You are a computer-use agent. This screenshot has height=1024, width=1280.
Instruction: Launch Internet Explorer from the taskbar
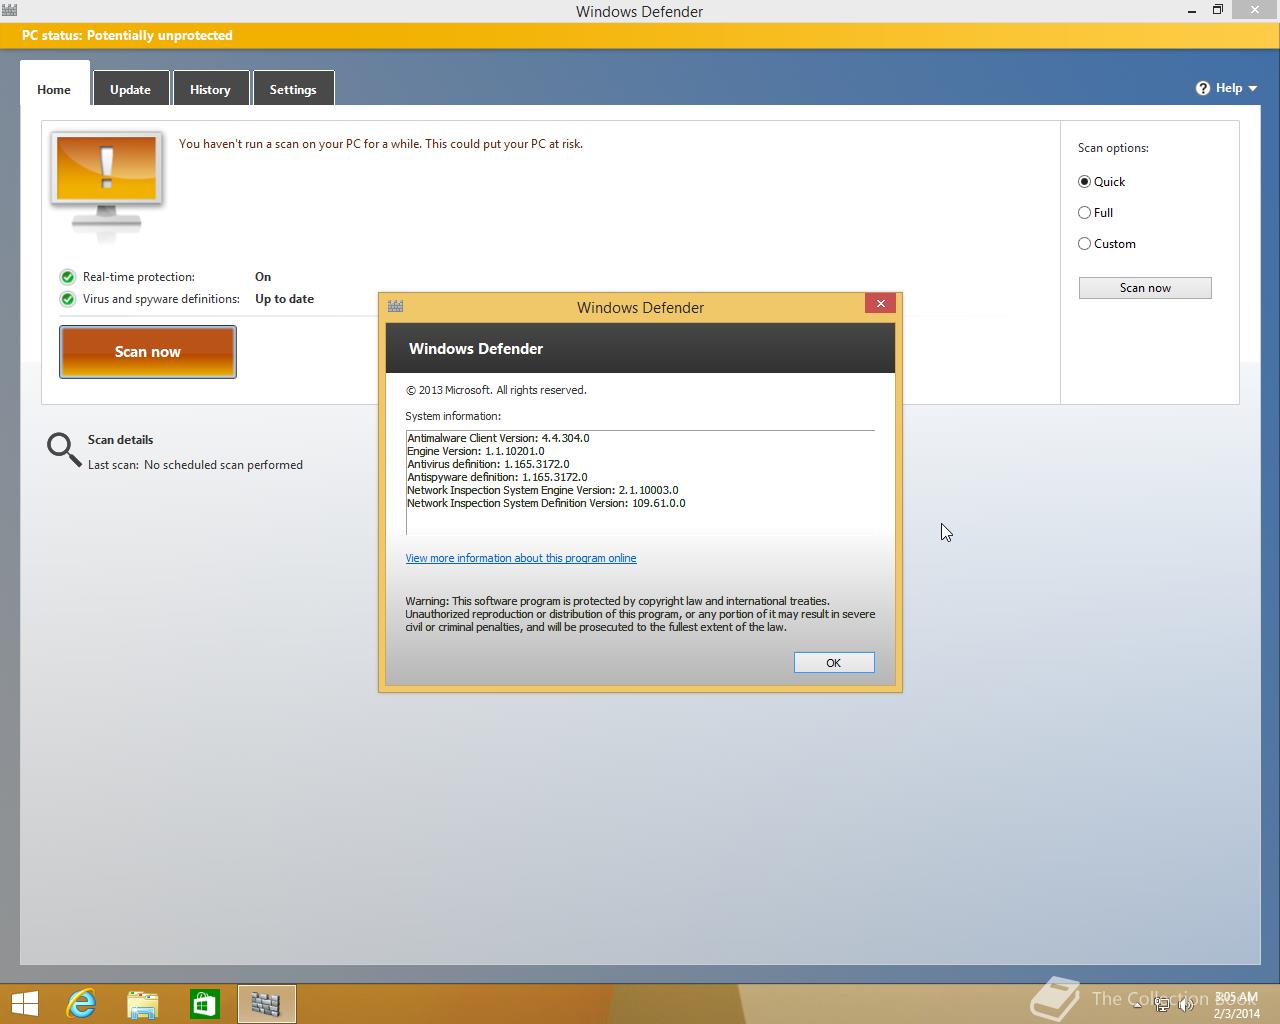[x=81, y=1003]
